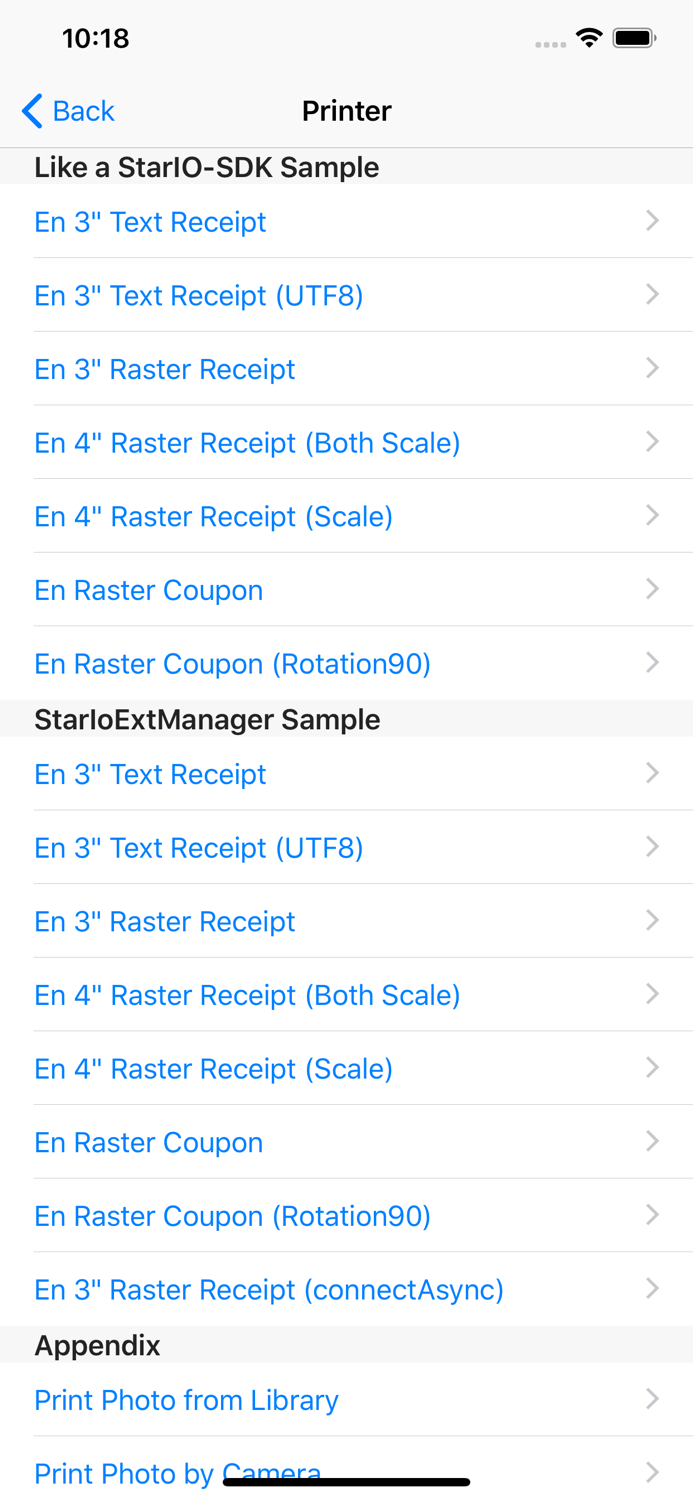The image size is (693, 1500).
Task: Open En 3" Text Receipt under StarIoExtManager Sample
Action: (150, 773)
